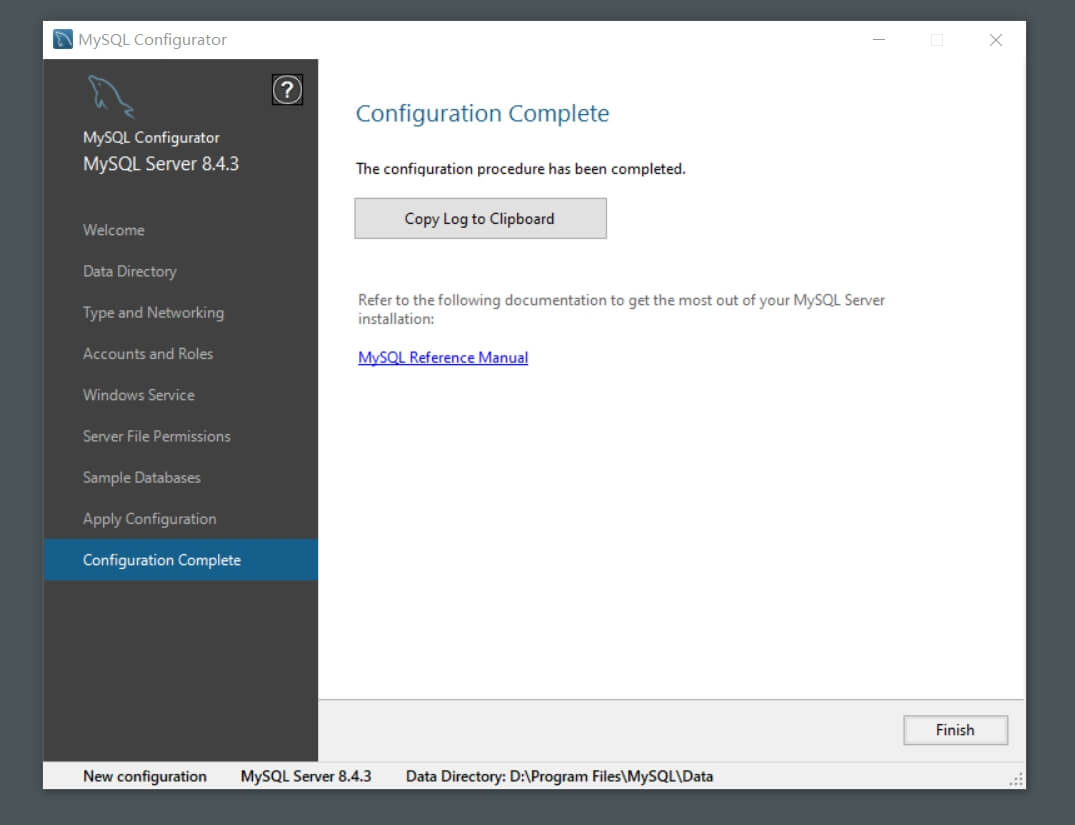Click the 'Configuration Complete' page heading
This screenshot has height=825, width=1075.
pos(482,113)
